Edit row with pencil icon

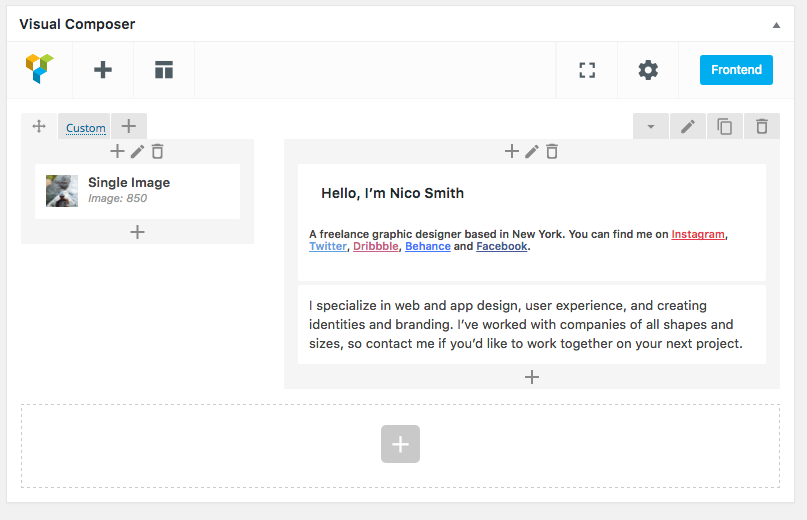[x=688, y=126]
